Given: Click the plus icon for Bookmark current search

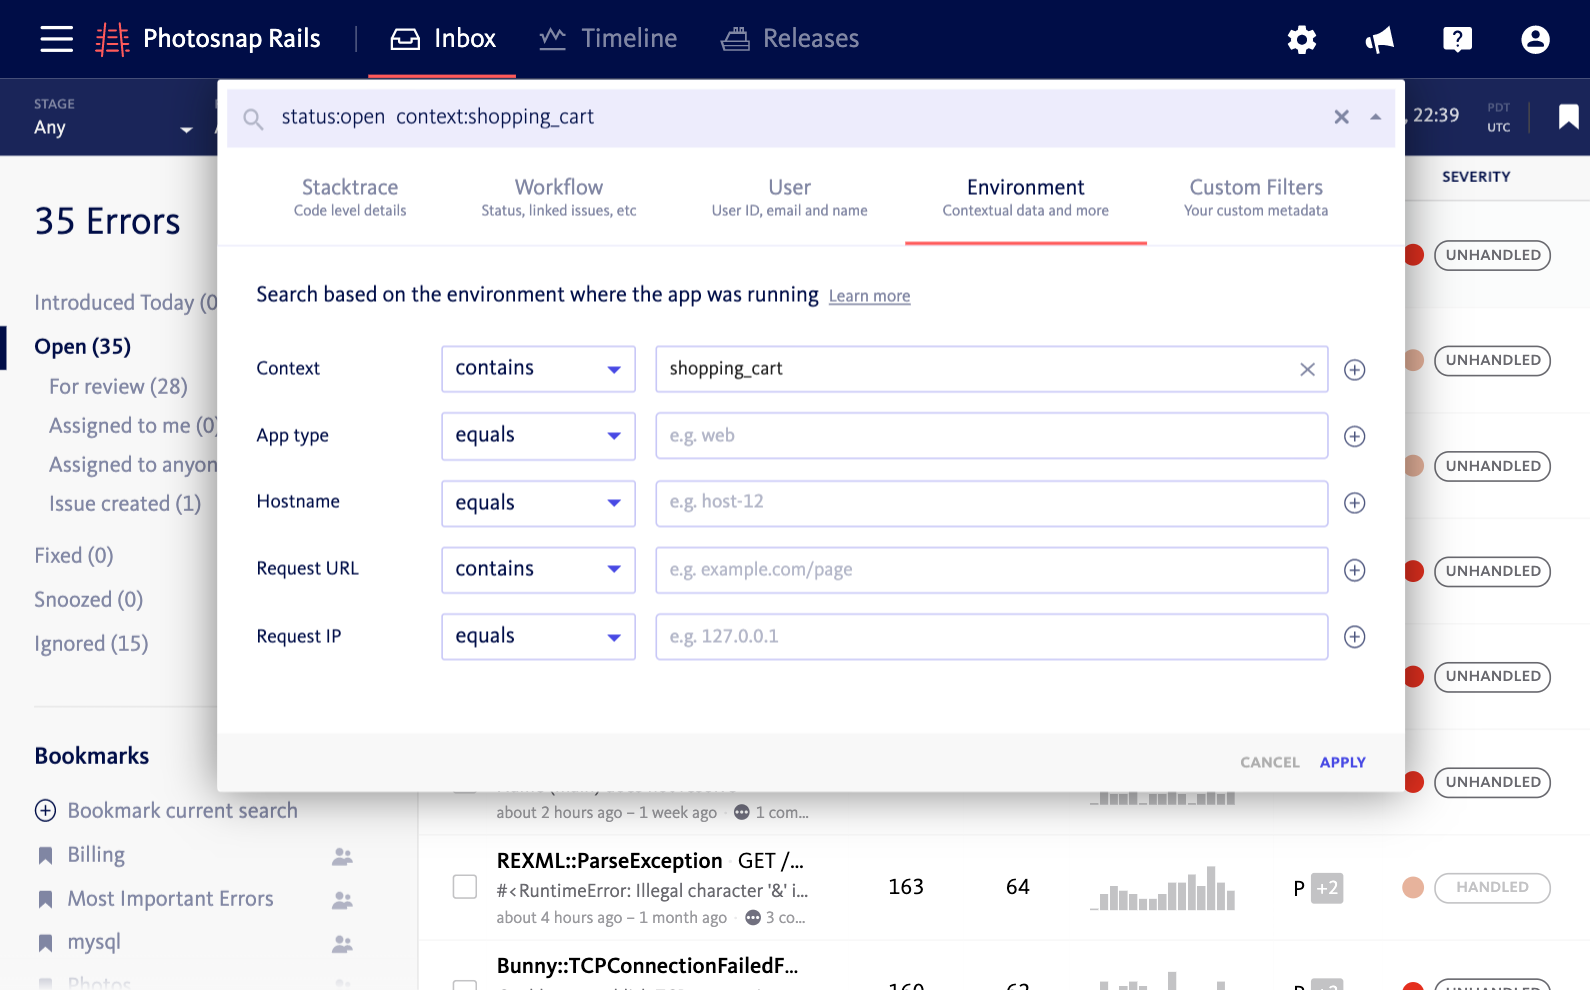Looking at the screenshot, I should click(45, 810).
